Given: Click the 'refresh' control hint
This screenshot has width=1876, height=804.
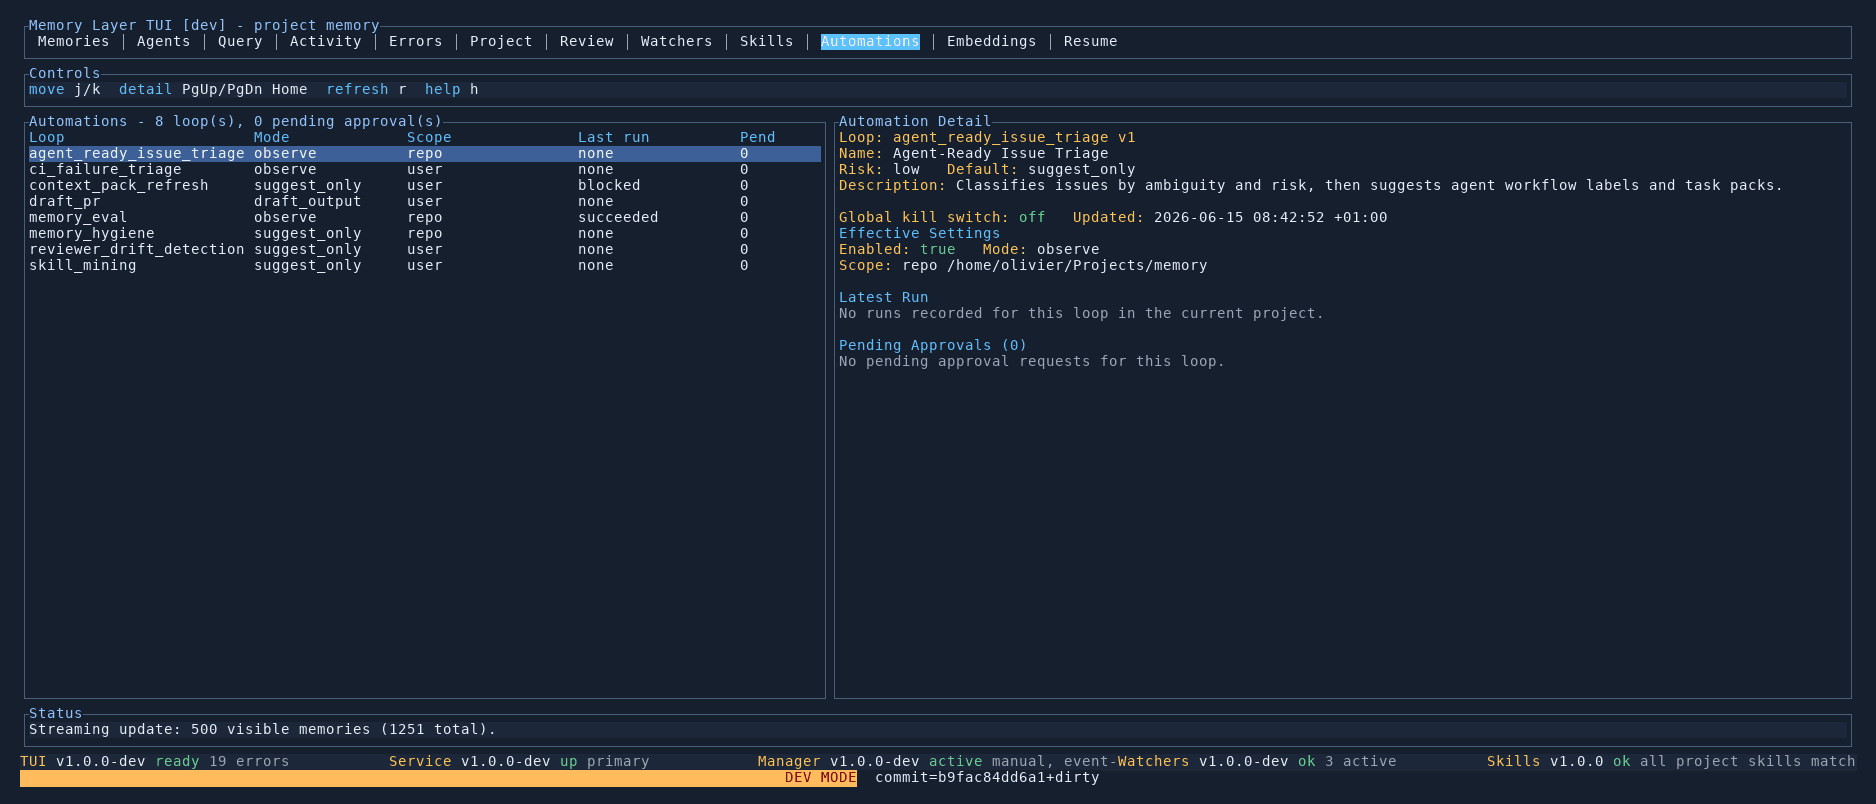Looking at the screenshot, I should [x=357, y=89].
